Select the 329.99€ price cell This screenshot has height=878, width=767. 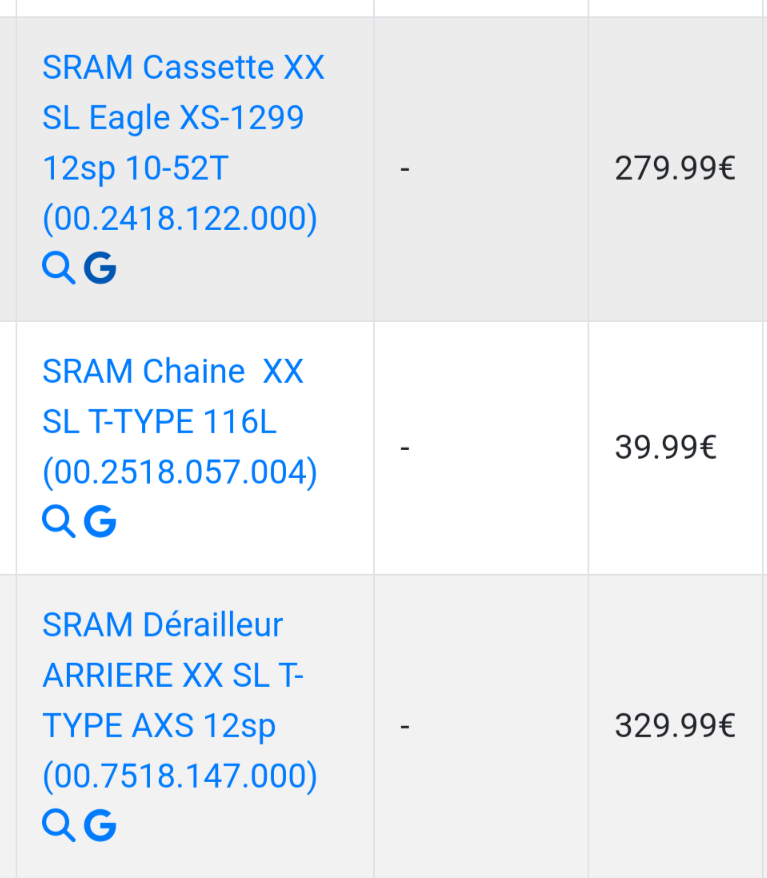coord(675,725)
